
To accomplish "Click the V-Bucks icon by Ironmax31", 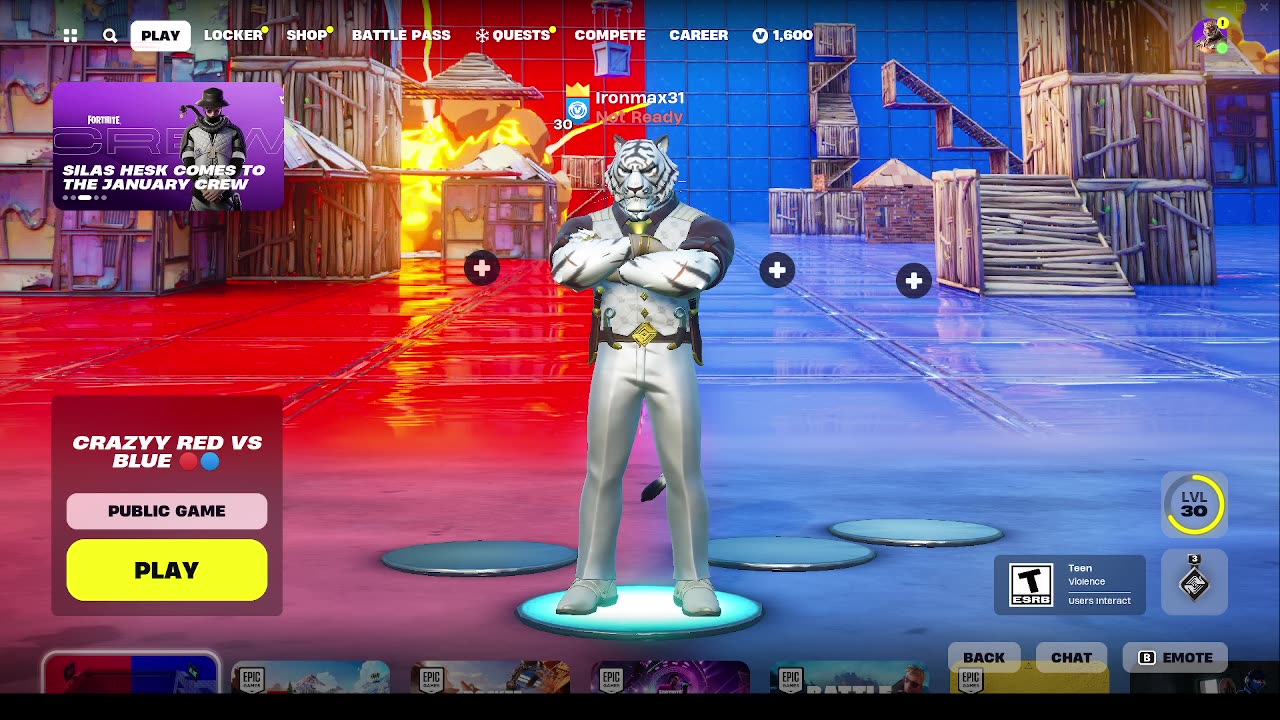I will point(577,109).
